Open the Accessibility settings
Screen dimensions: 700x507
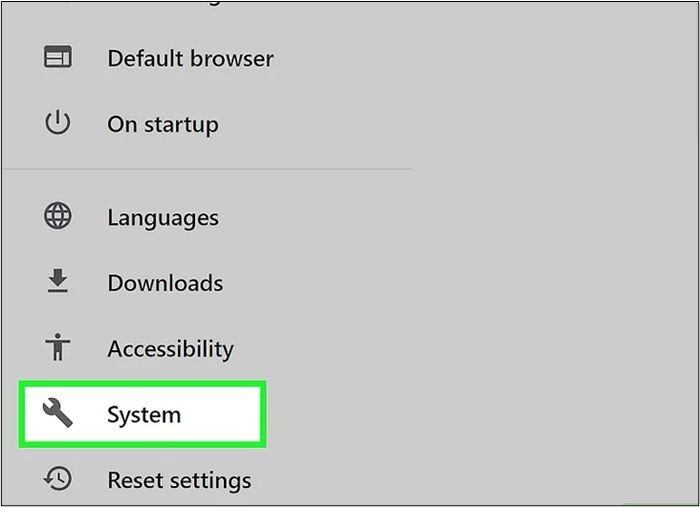click(170, 349)
